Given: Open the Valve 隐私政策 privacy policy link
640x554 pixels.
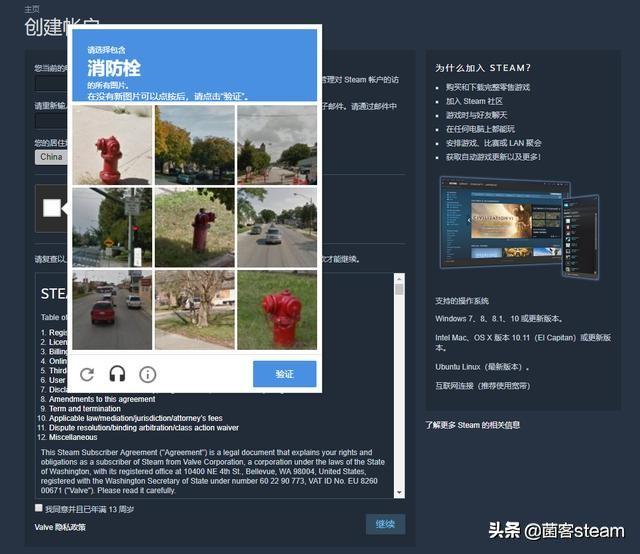Looking at the screenshot, I should [60, 527].
